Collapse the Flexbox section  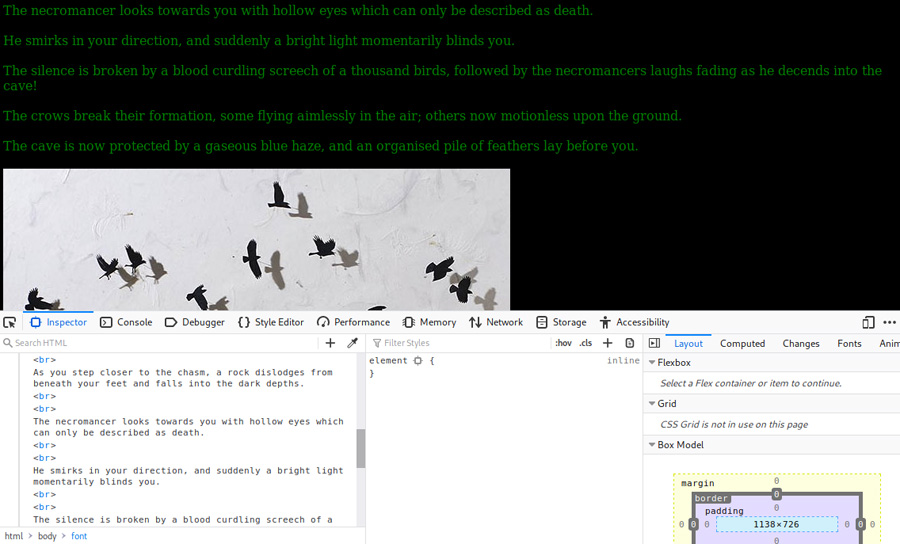pos(652,363)
